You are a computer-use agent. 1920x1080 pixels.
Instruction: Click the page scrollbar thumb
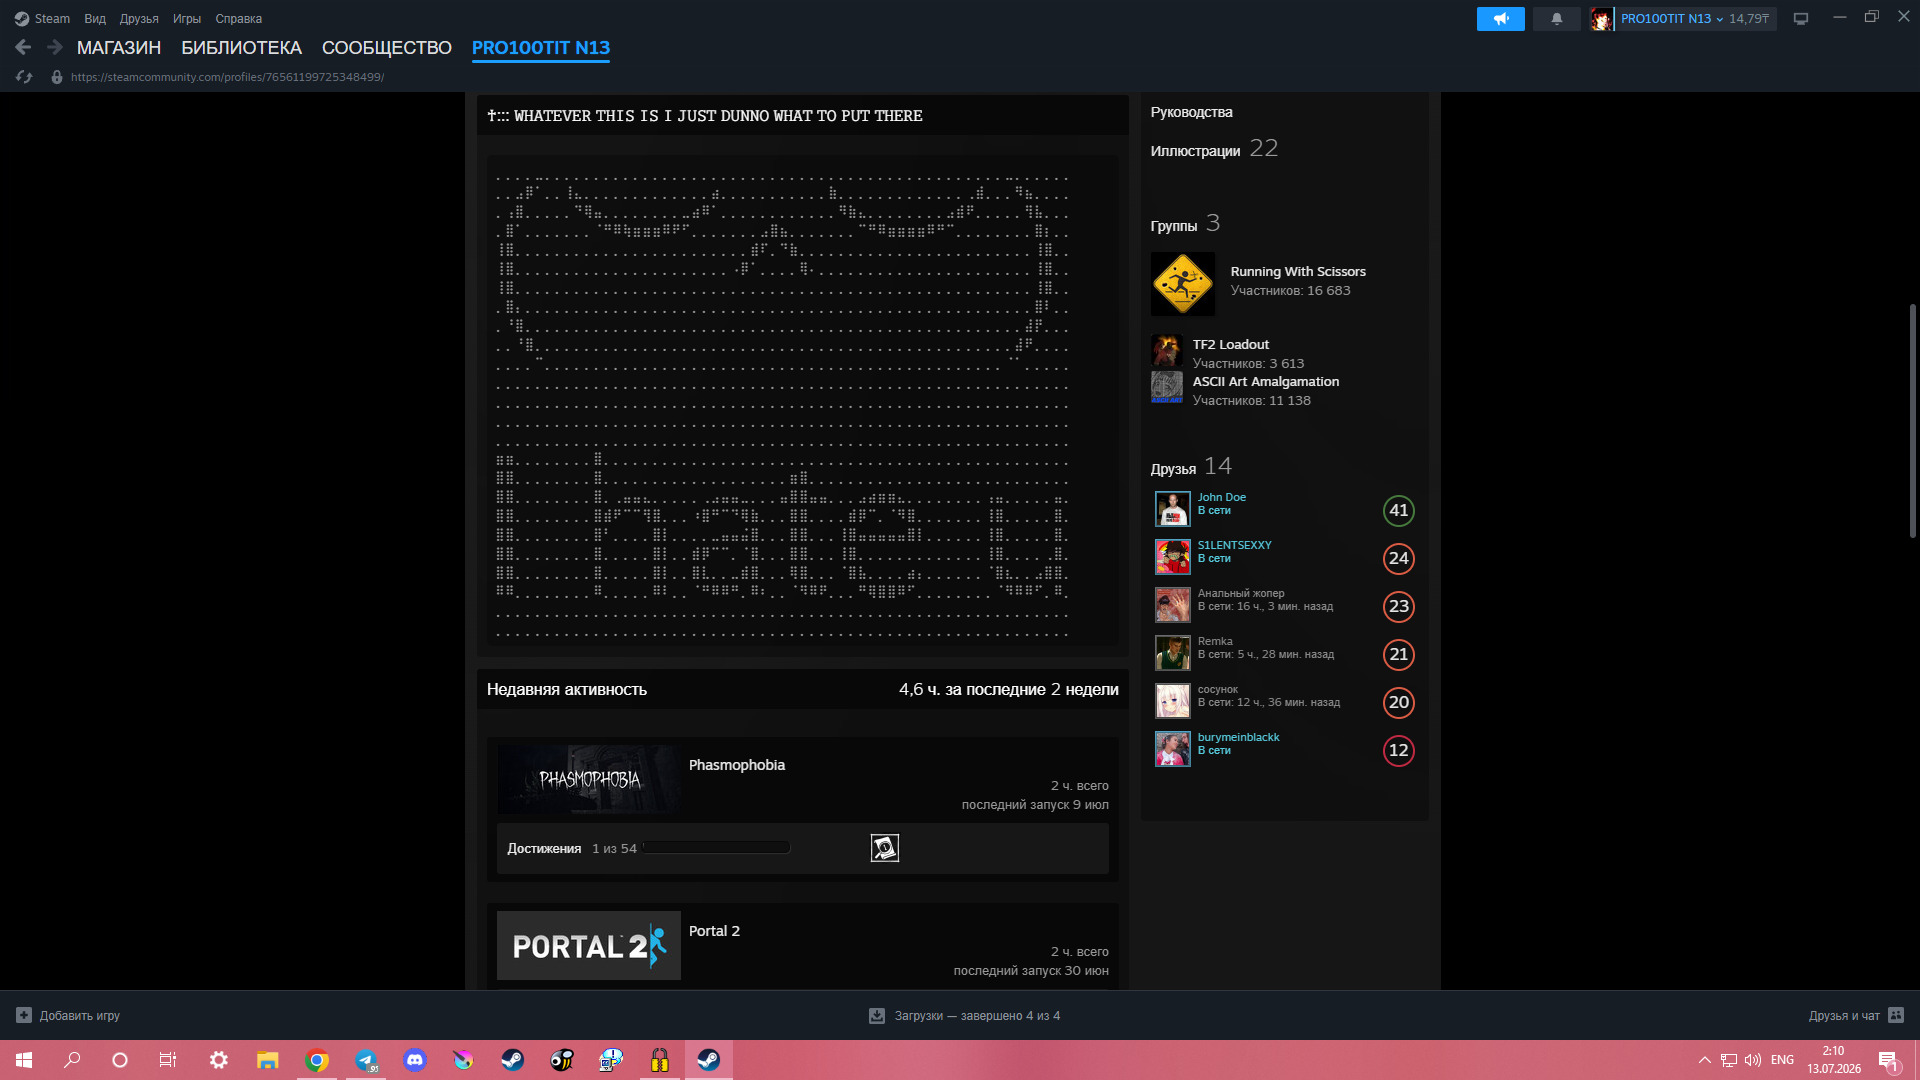click(1912, 420)
